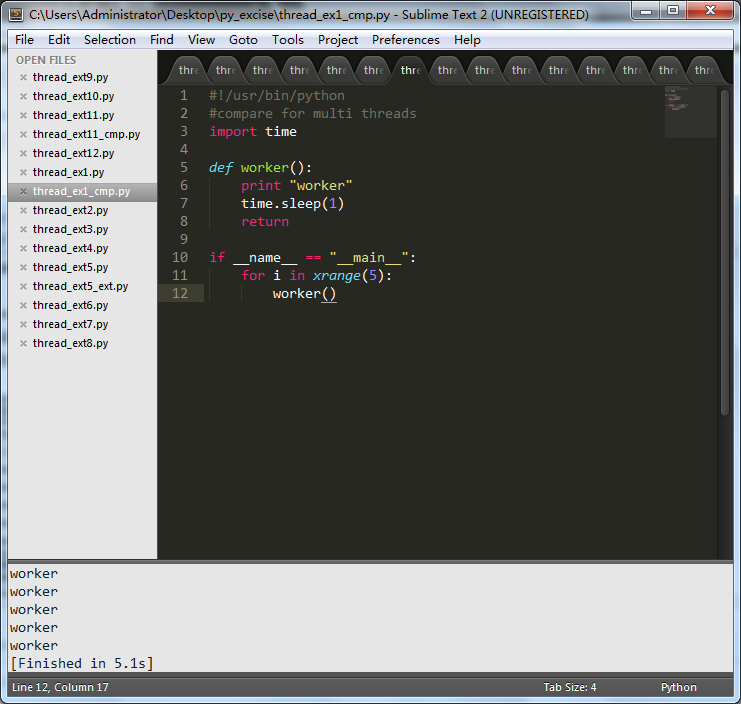Screen dimensions: 741x704
Task: Close thread_ext11_cmp.py via sidebar x icon
Action: point(23,135)
